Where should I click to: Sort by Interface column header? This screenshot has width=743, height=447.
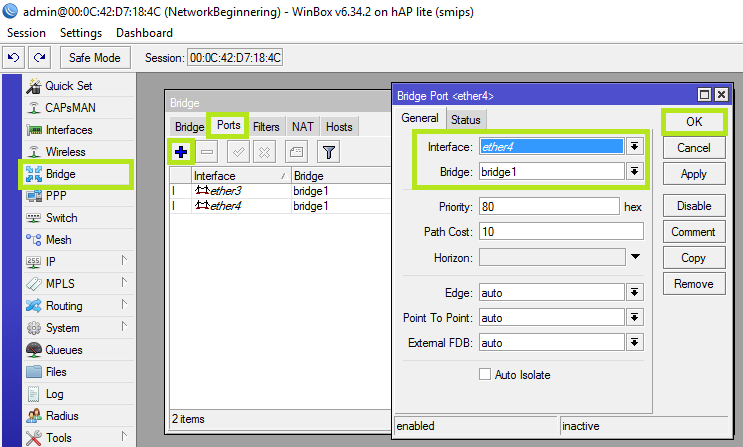tap(241, 176)
